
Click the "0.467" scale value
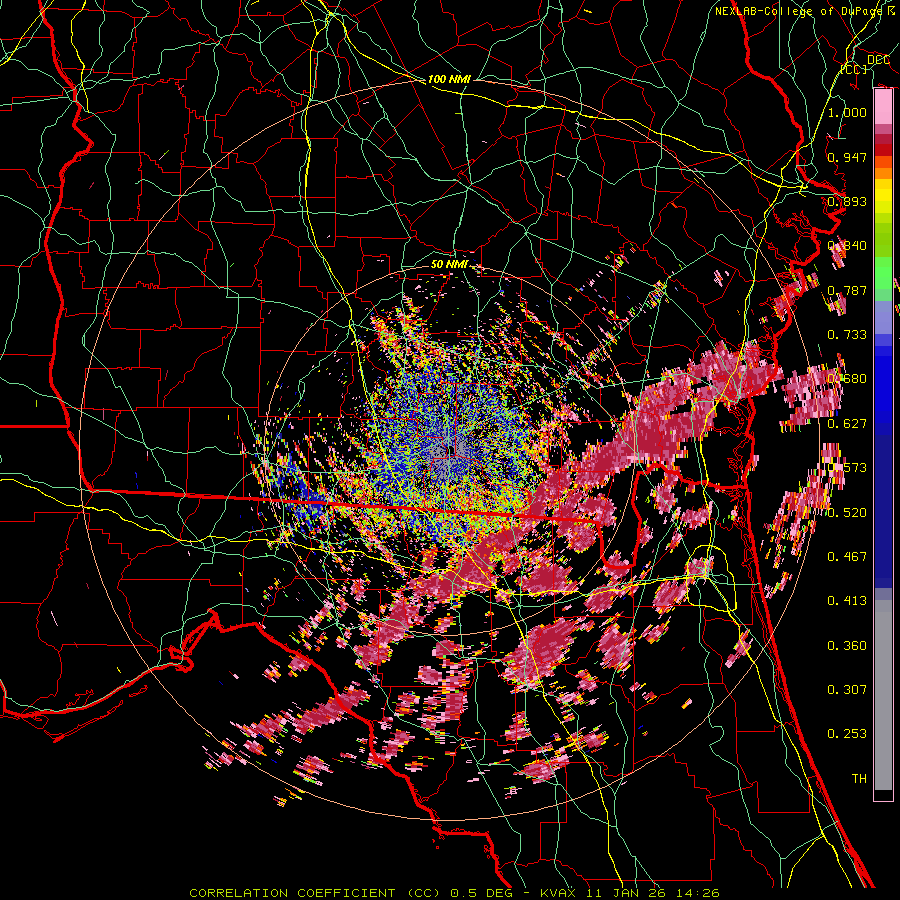click(847, 557)
